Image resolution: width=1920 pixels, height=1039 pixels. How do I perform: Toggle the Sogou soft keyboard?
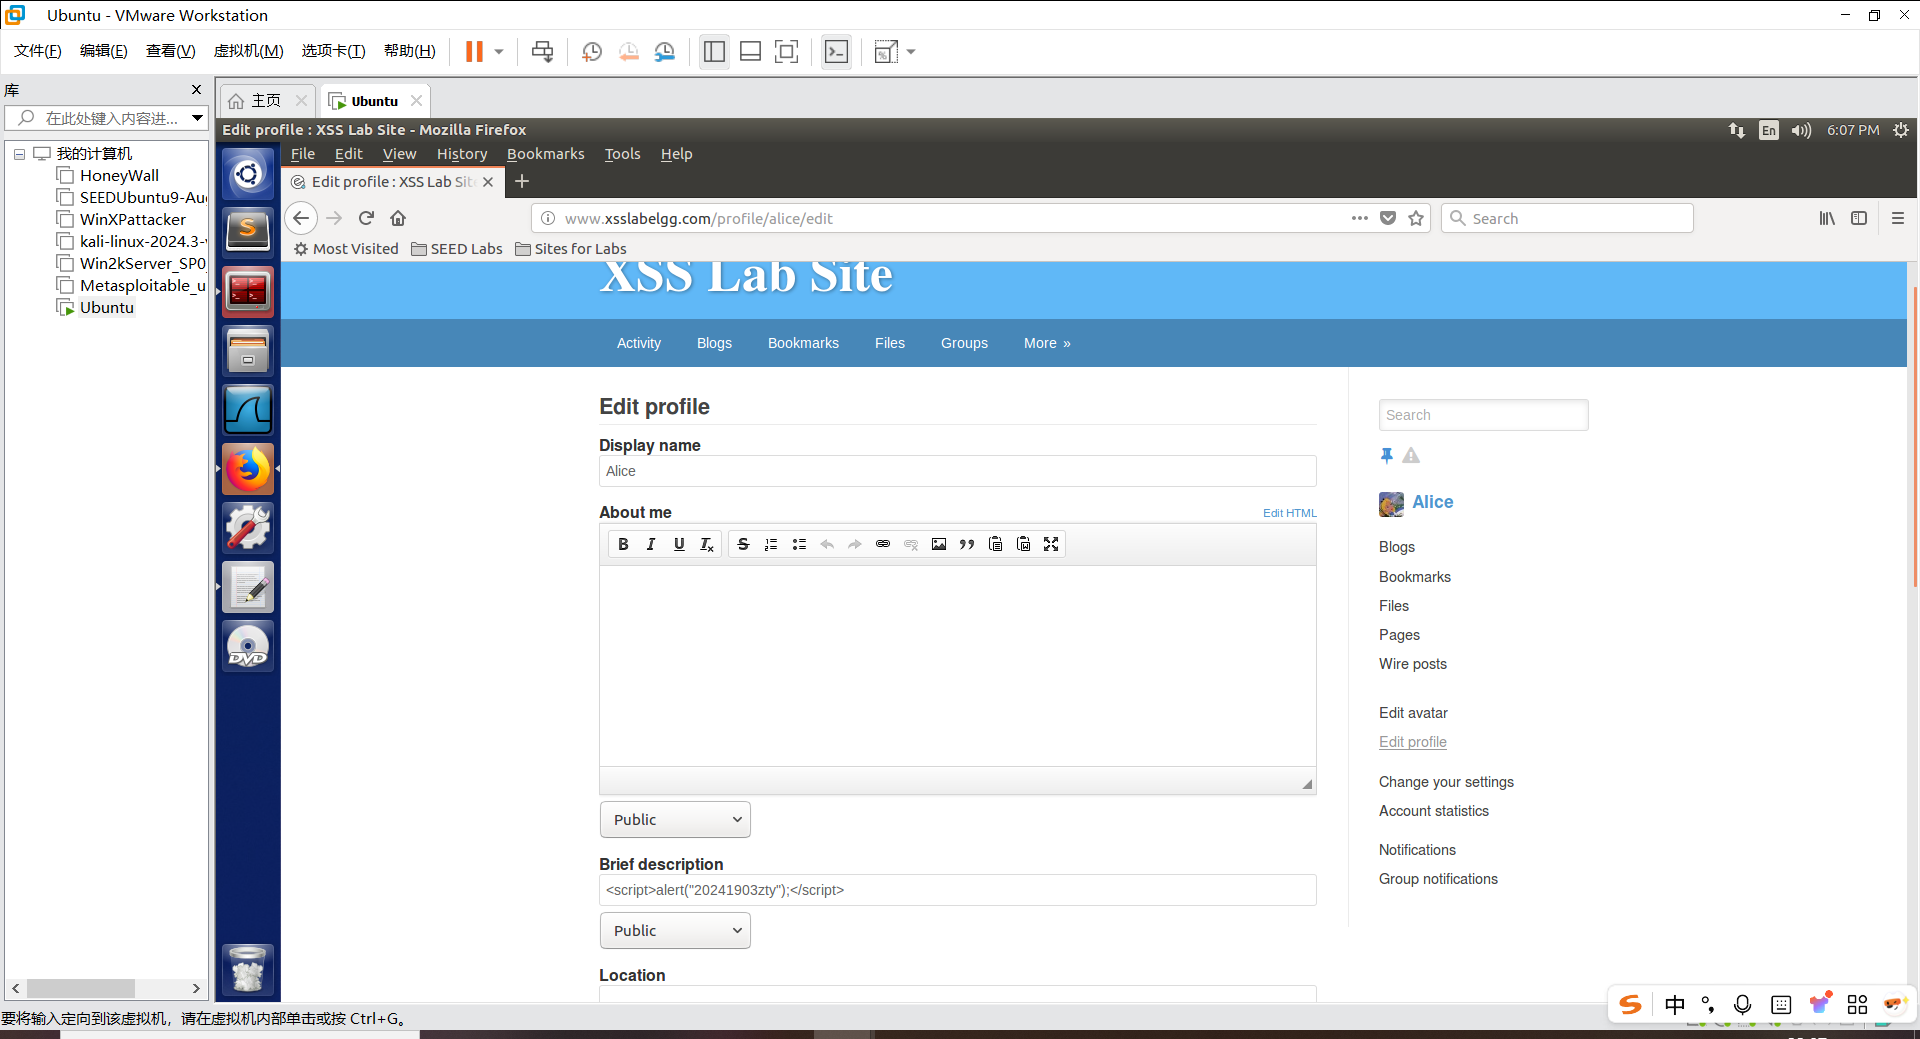pos(1781,1005)
